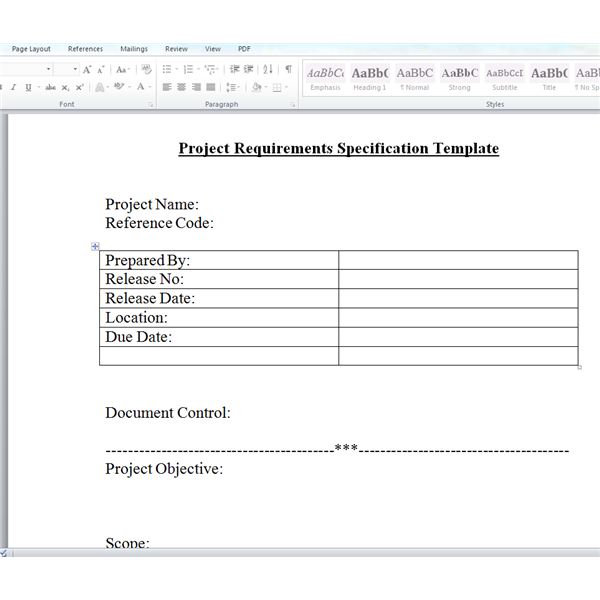Viewport: 600px width, 600px height.
Task: Click the Decrease Indent icon
Action: (x=235, y=69)
